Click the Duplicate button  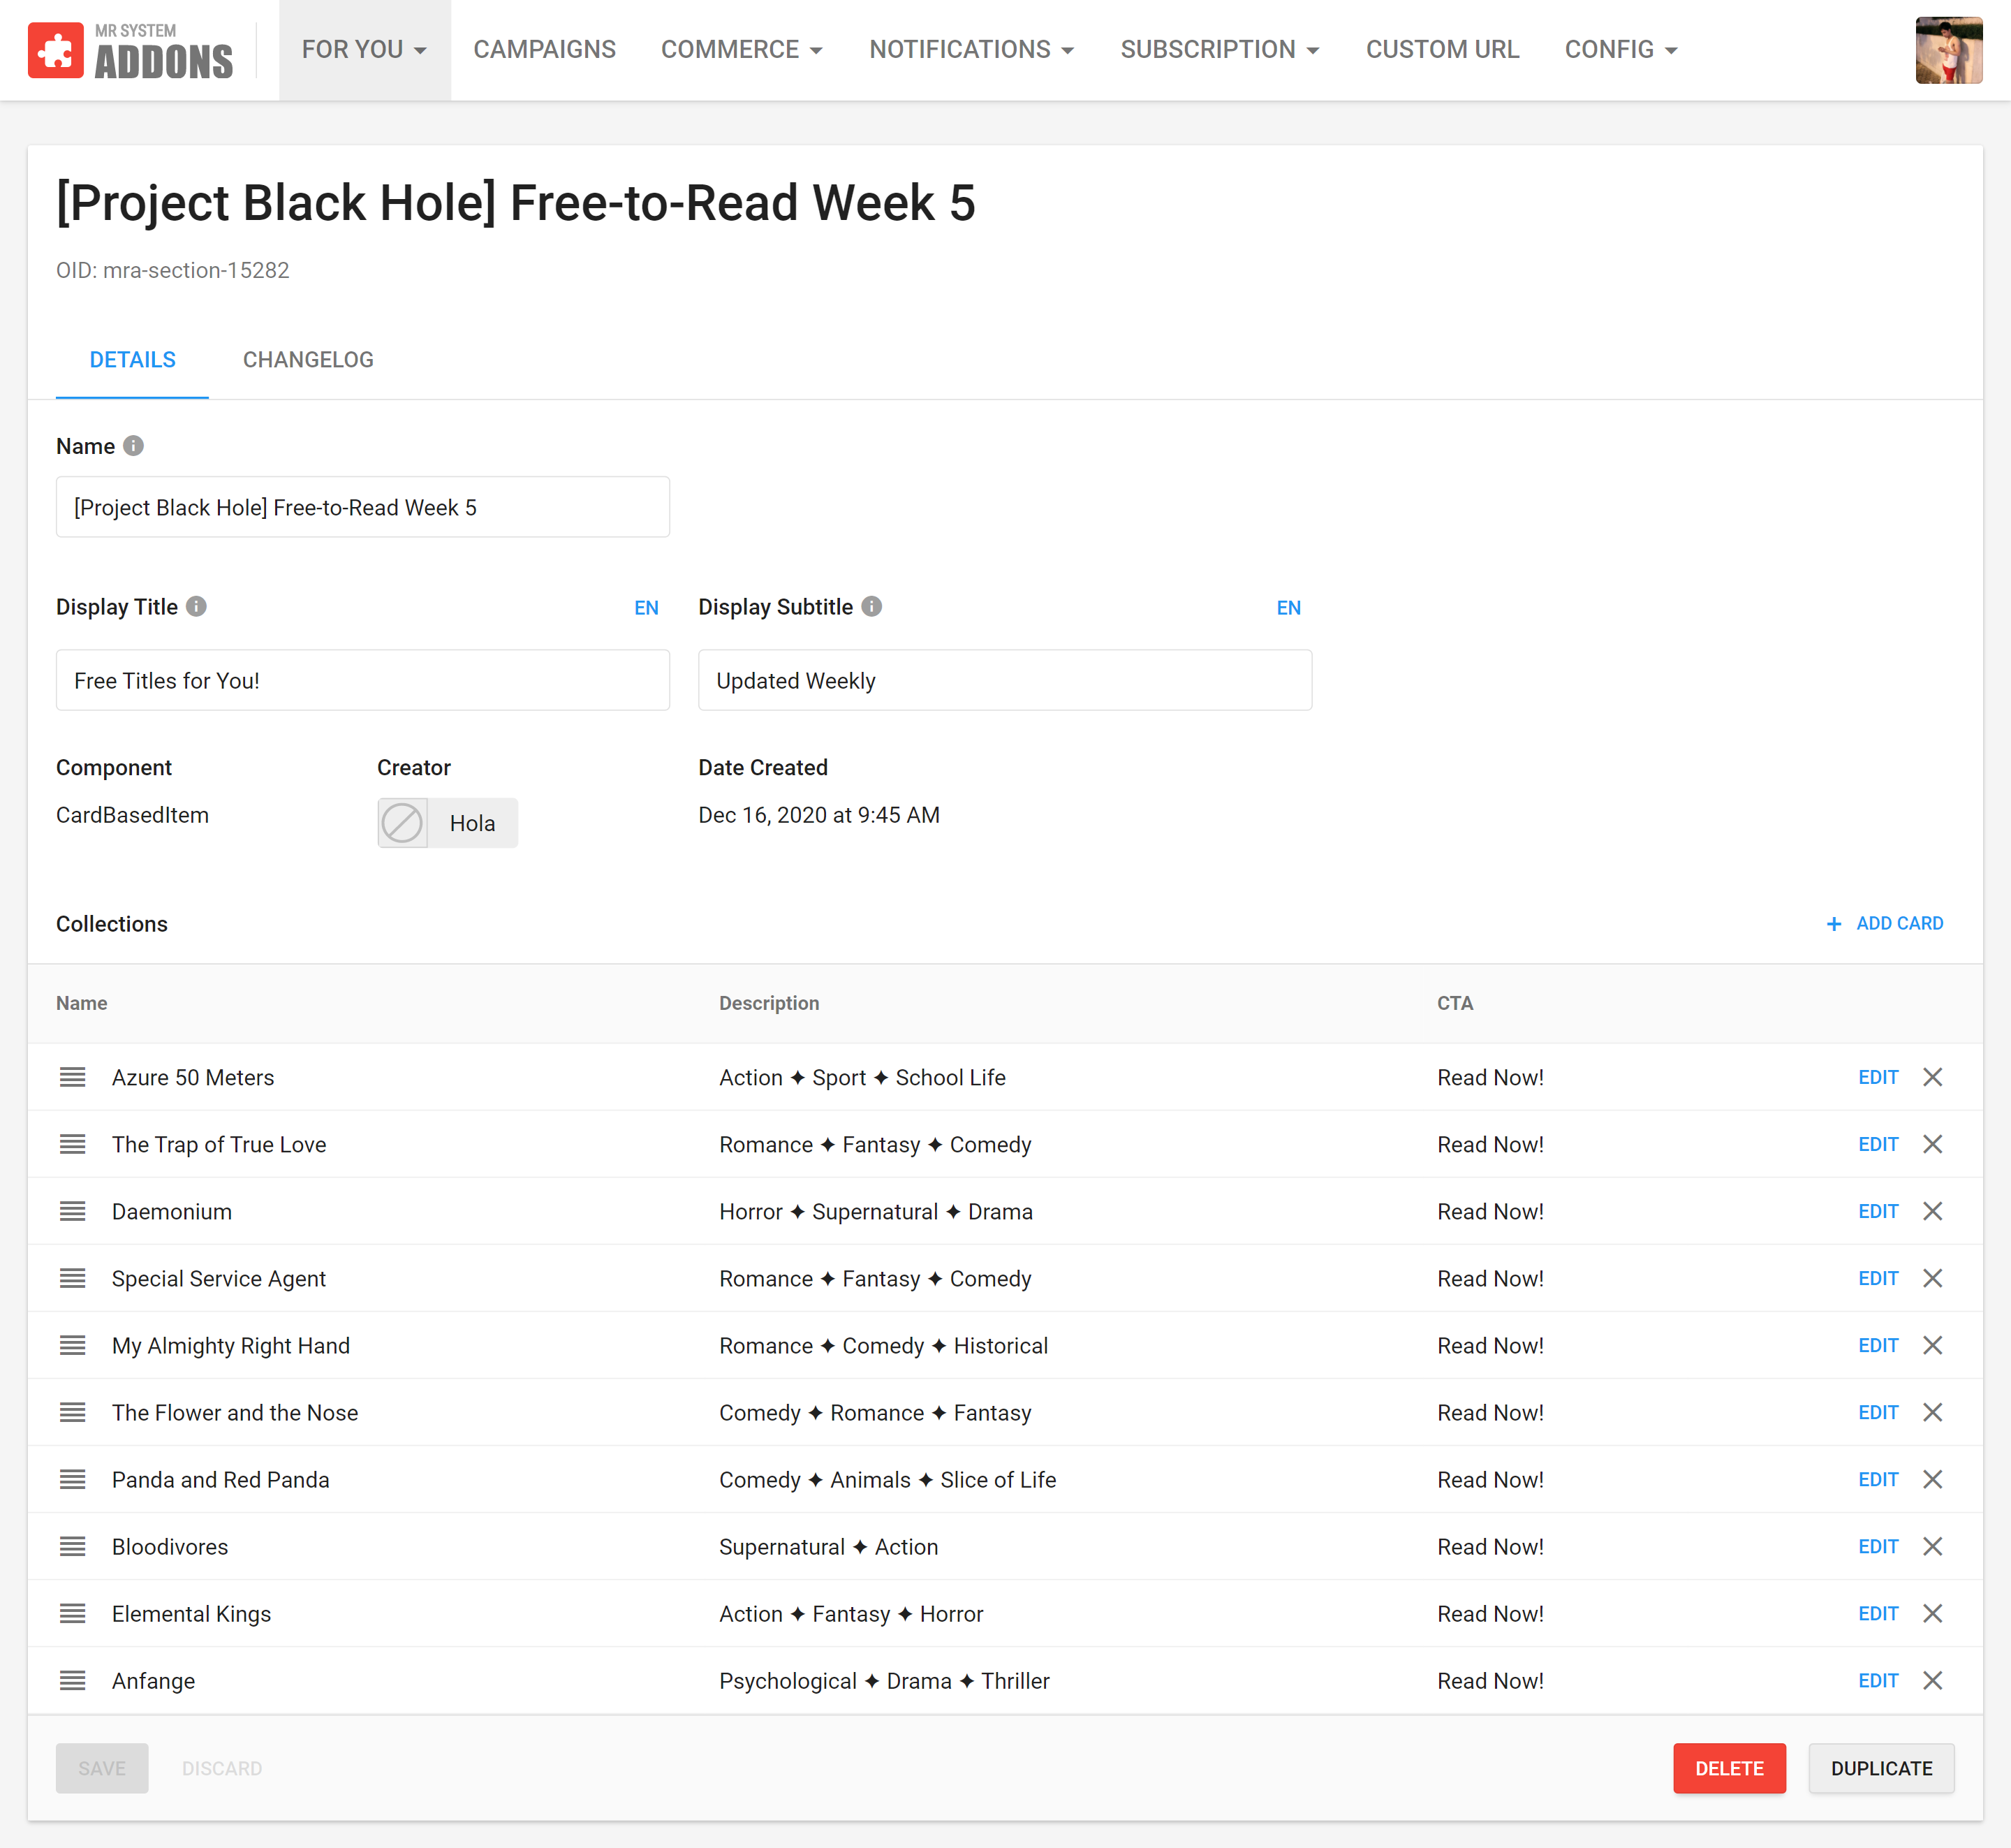[1880, 1768]
